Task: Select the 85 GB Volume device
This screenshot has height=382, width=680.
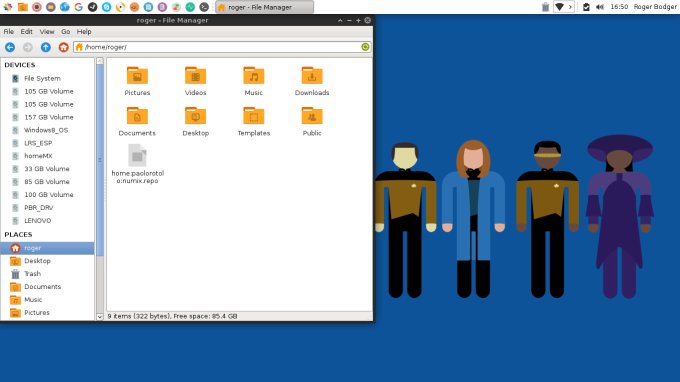Action: coord(47,182)
